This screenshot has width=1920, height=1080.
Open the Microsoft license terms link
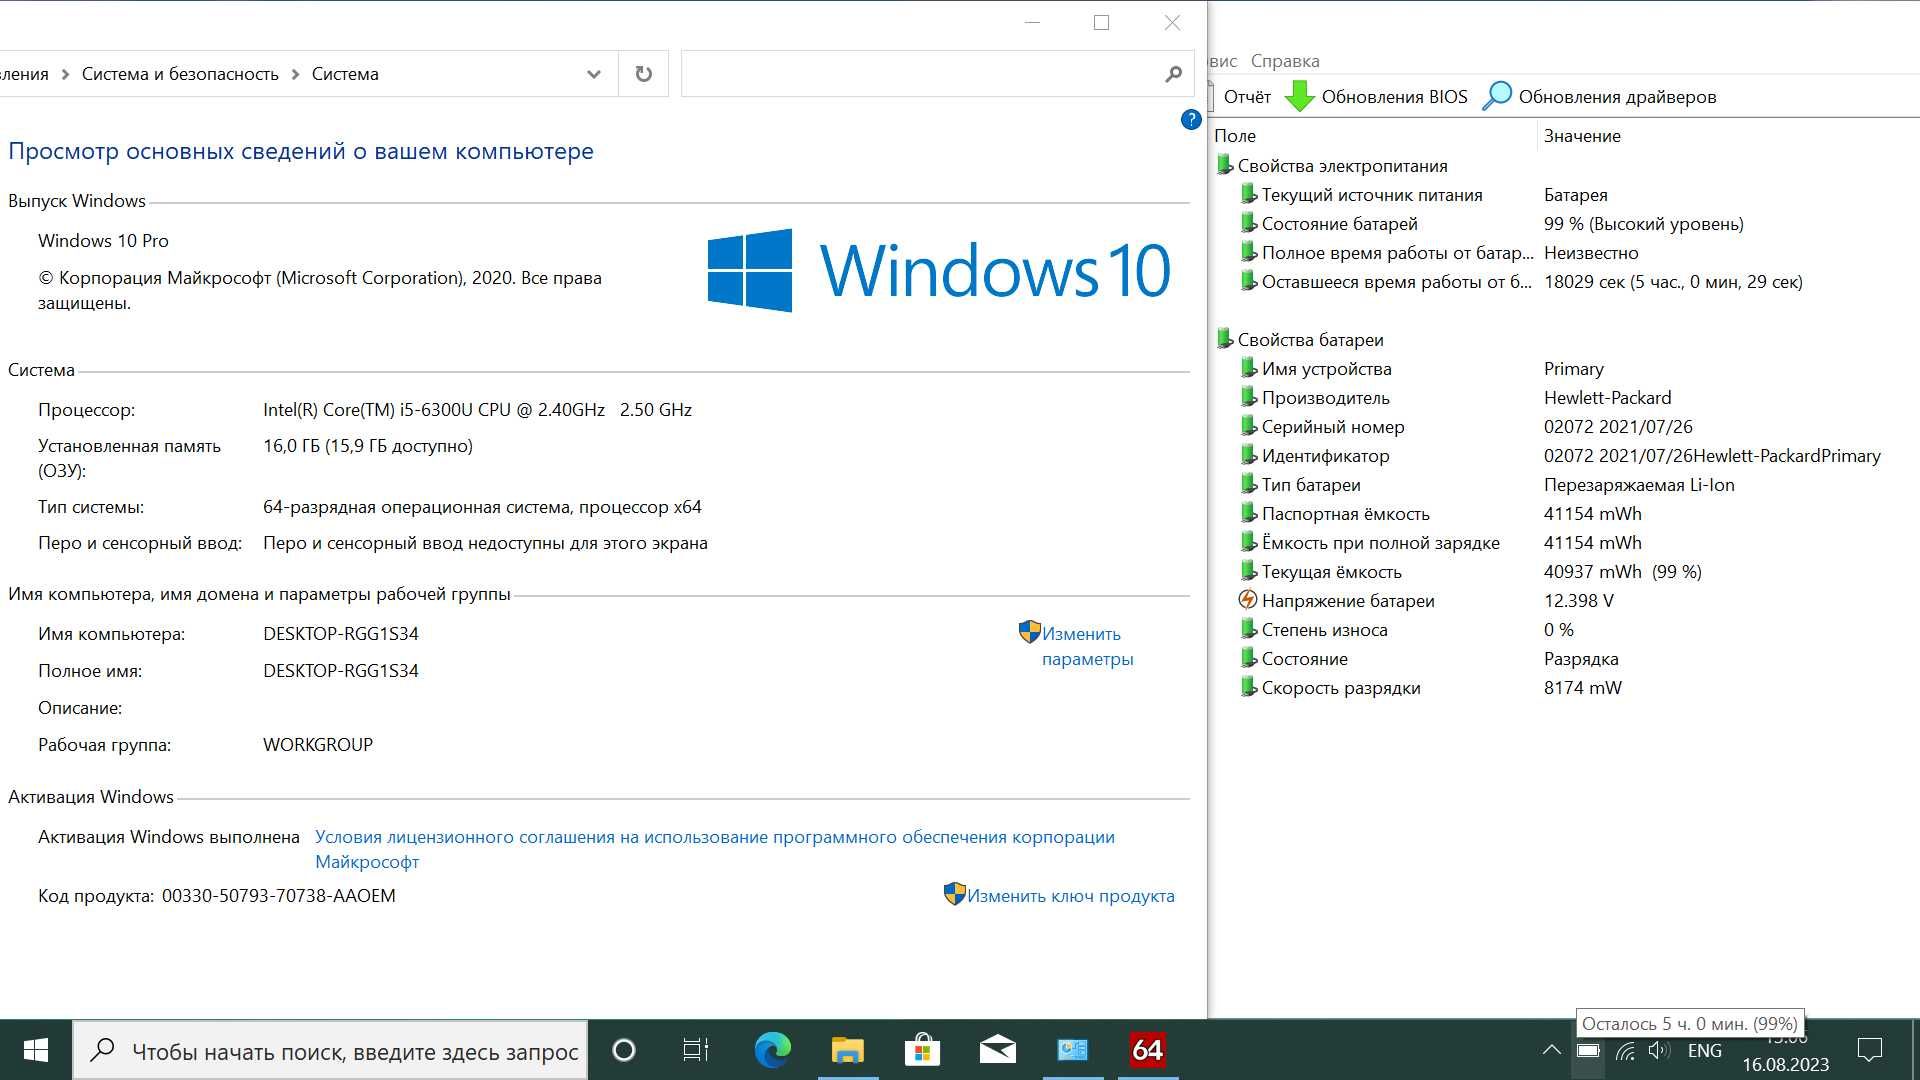click(715, 849)
